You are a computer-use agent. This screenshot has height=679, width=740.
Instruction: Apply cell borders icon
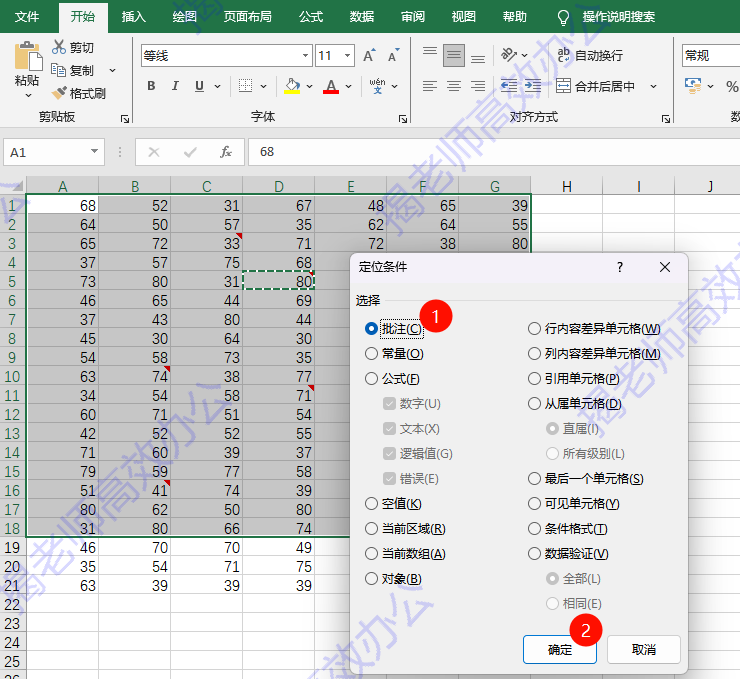pyautogui.click(x=245, y=86)
